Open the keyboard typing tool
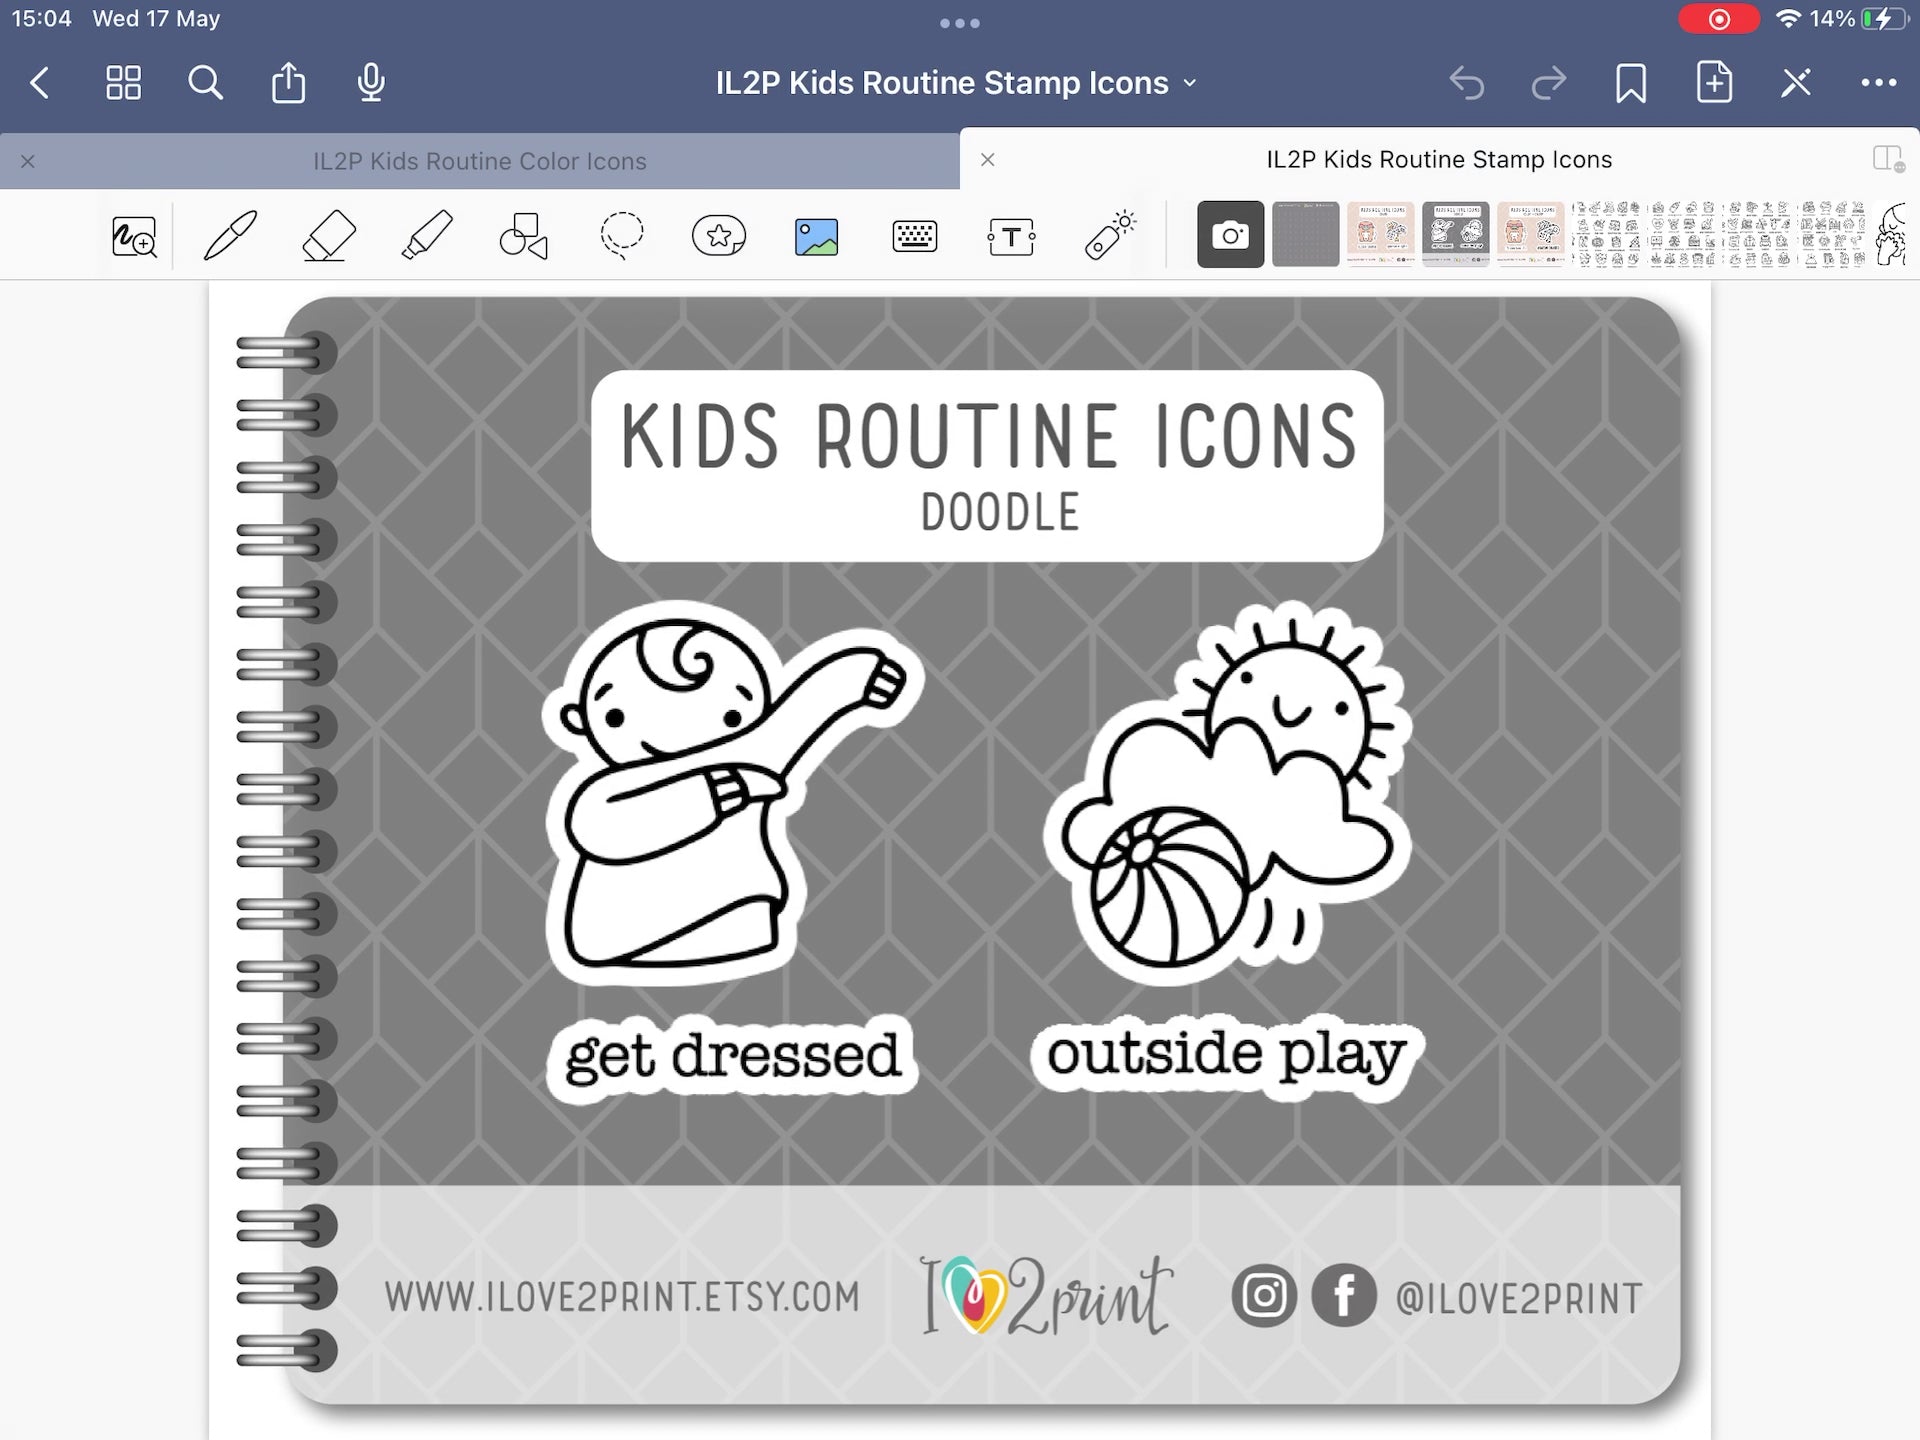Image resolution: width=1920 pixels, height=1440 pixels. 914,237
